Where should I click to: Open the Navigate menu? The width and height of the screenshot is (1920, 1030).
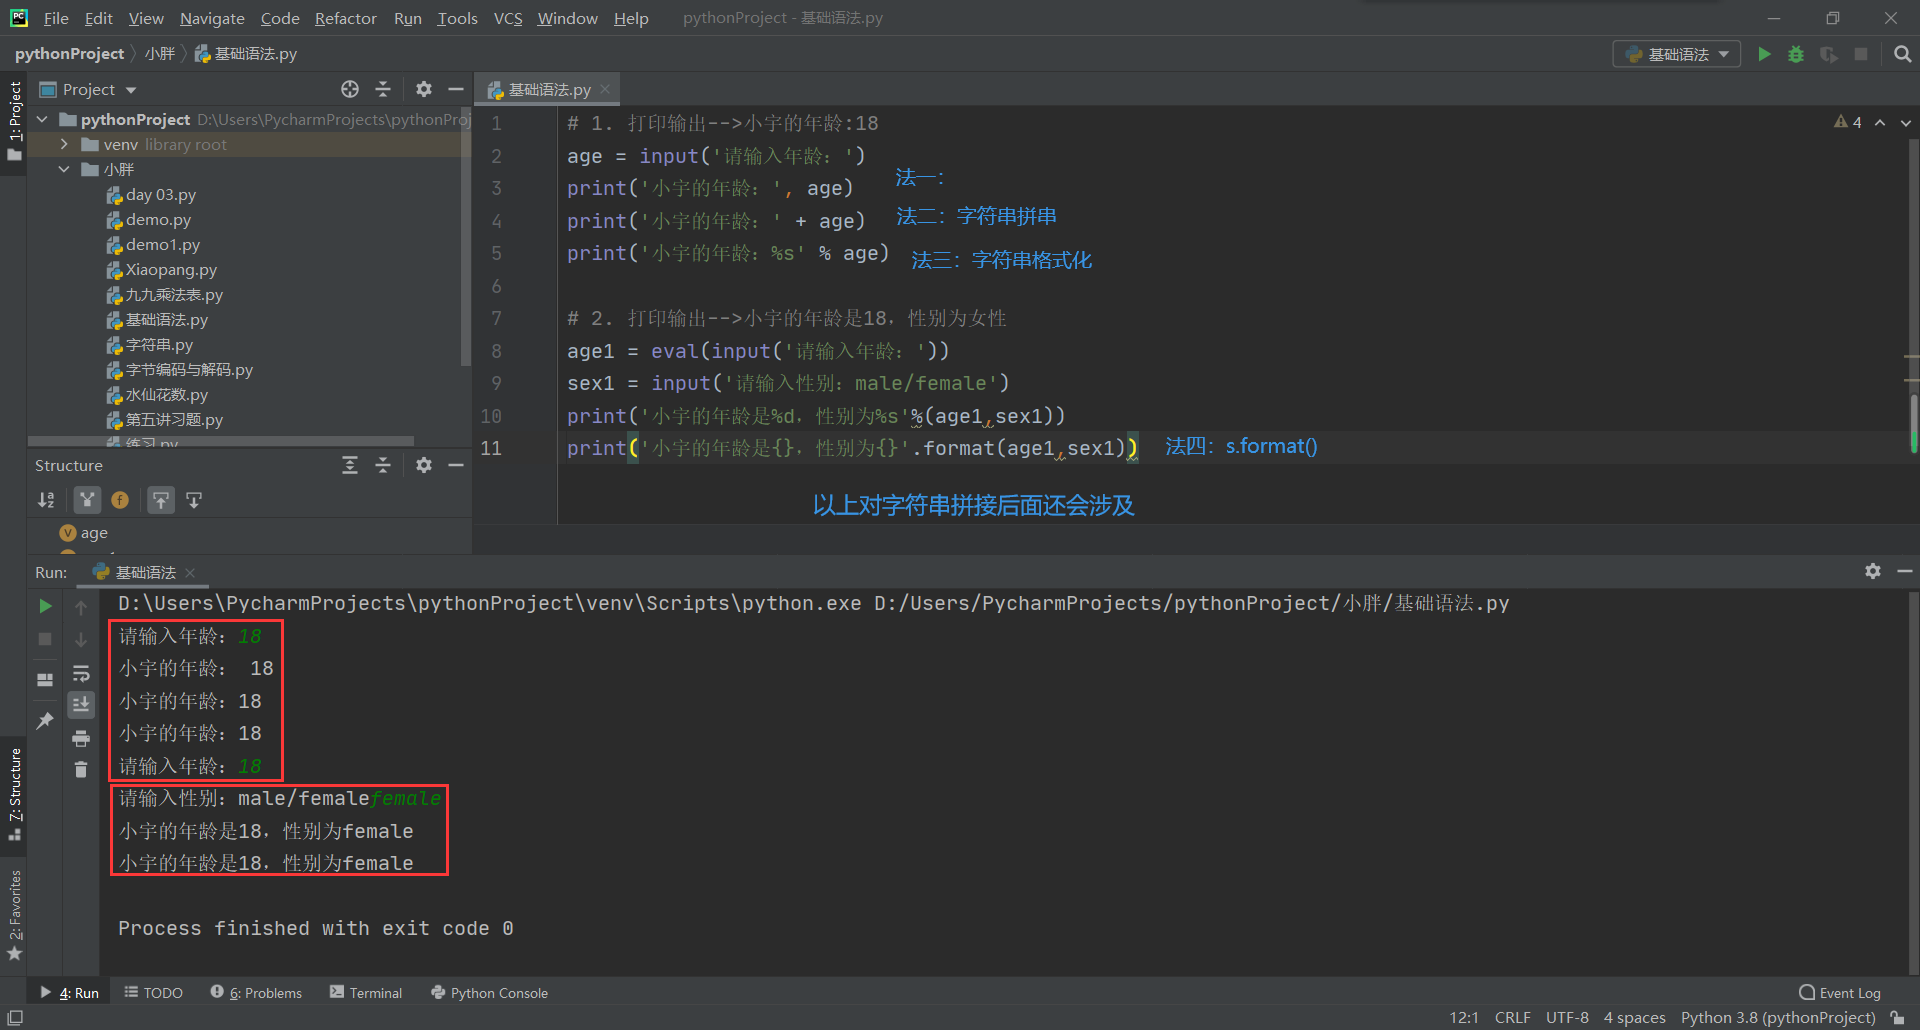pyautogui.click(x=212, y=18)
